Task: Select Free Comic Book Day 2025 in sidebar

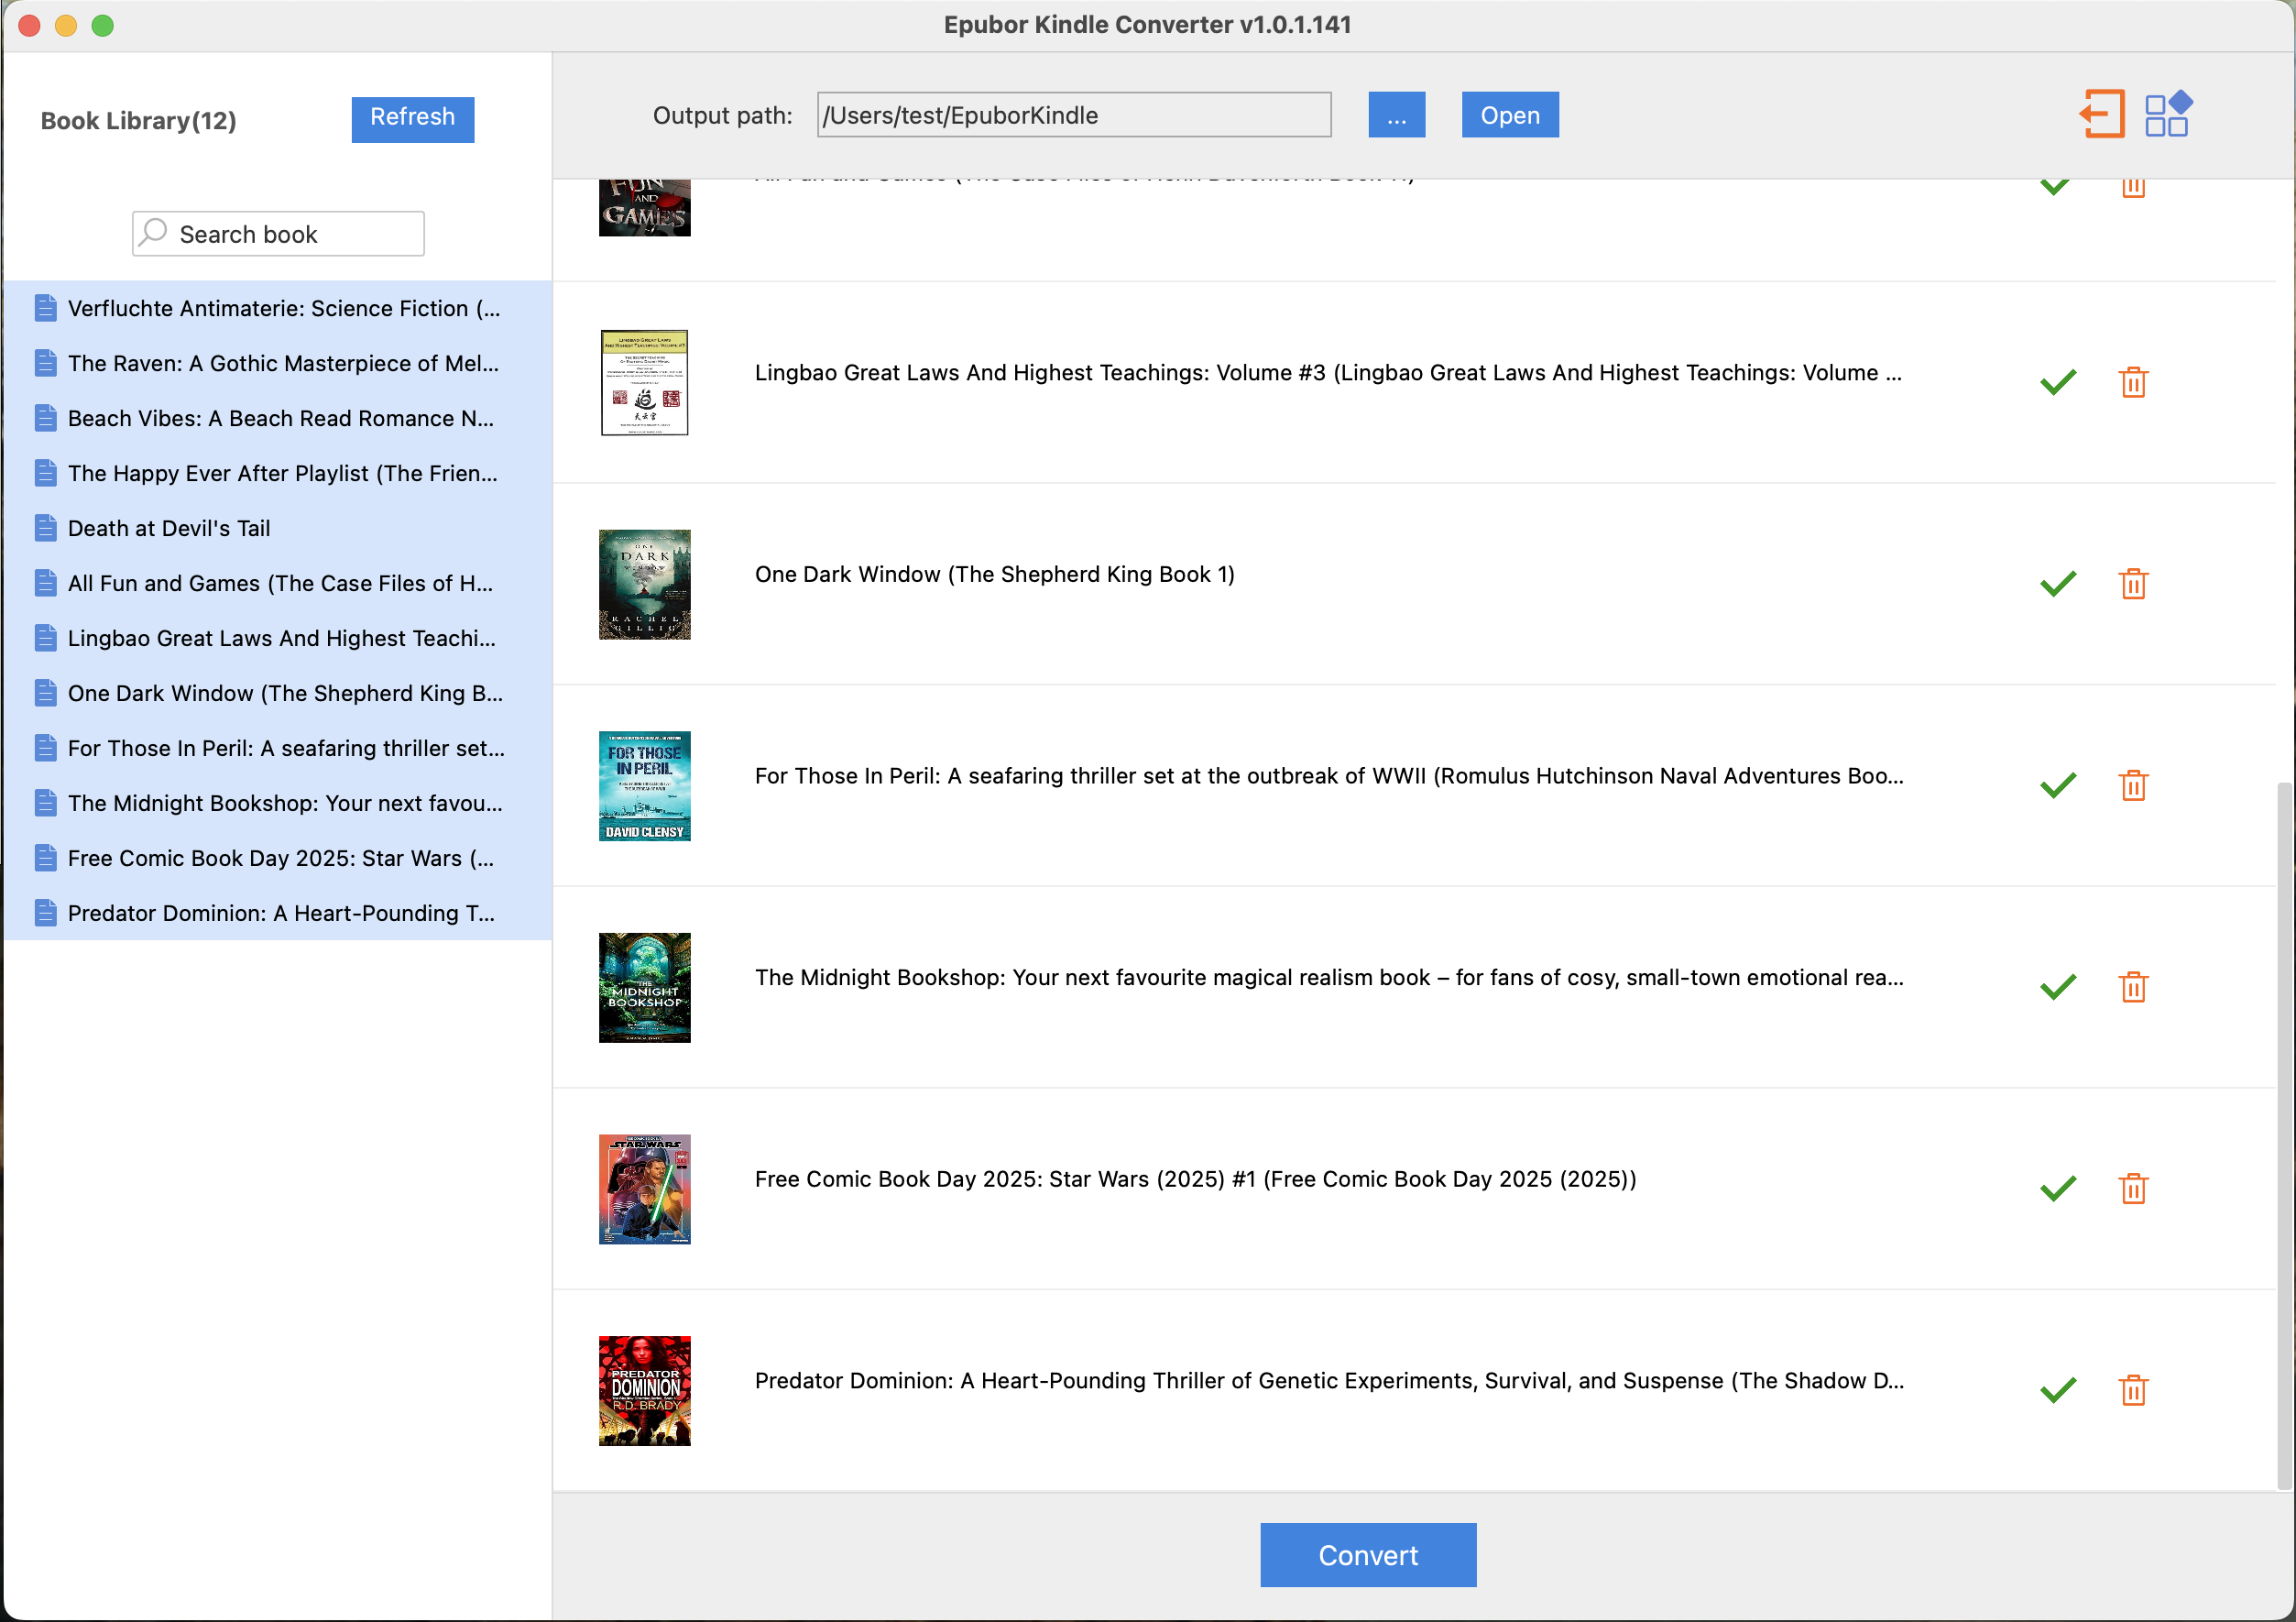Action: tap(278, 858)
